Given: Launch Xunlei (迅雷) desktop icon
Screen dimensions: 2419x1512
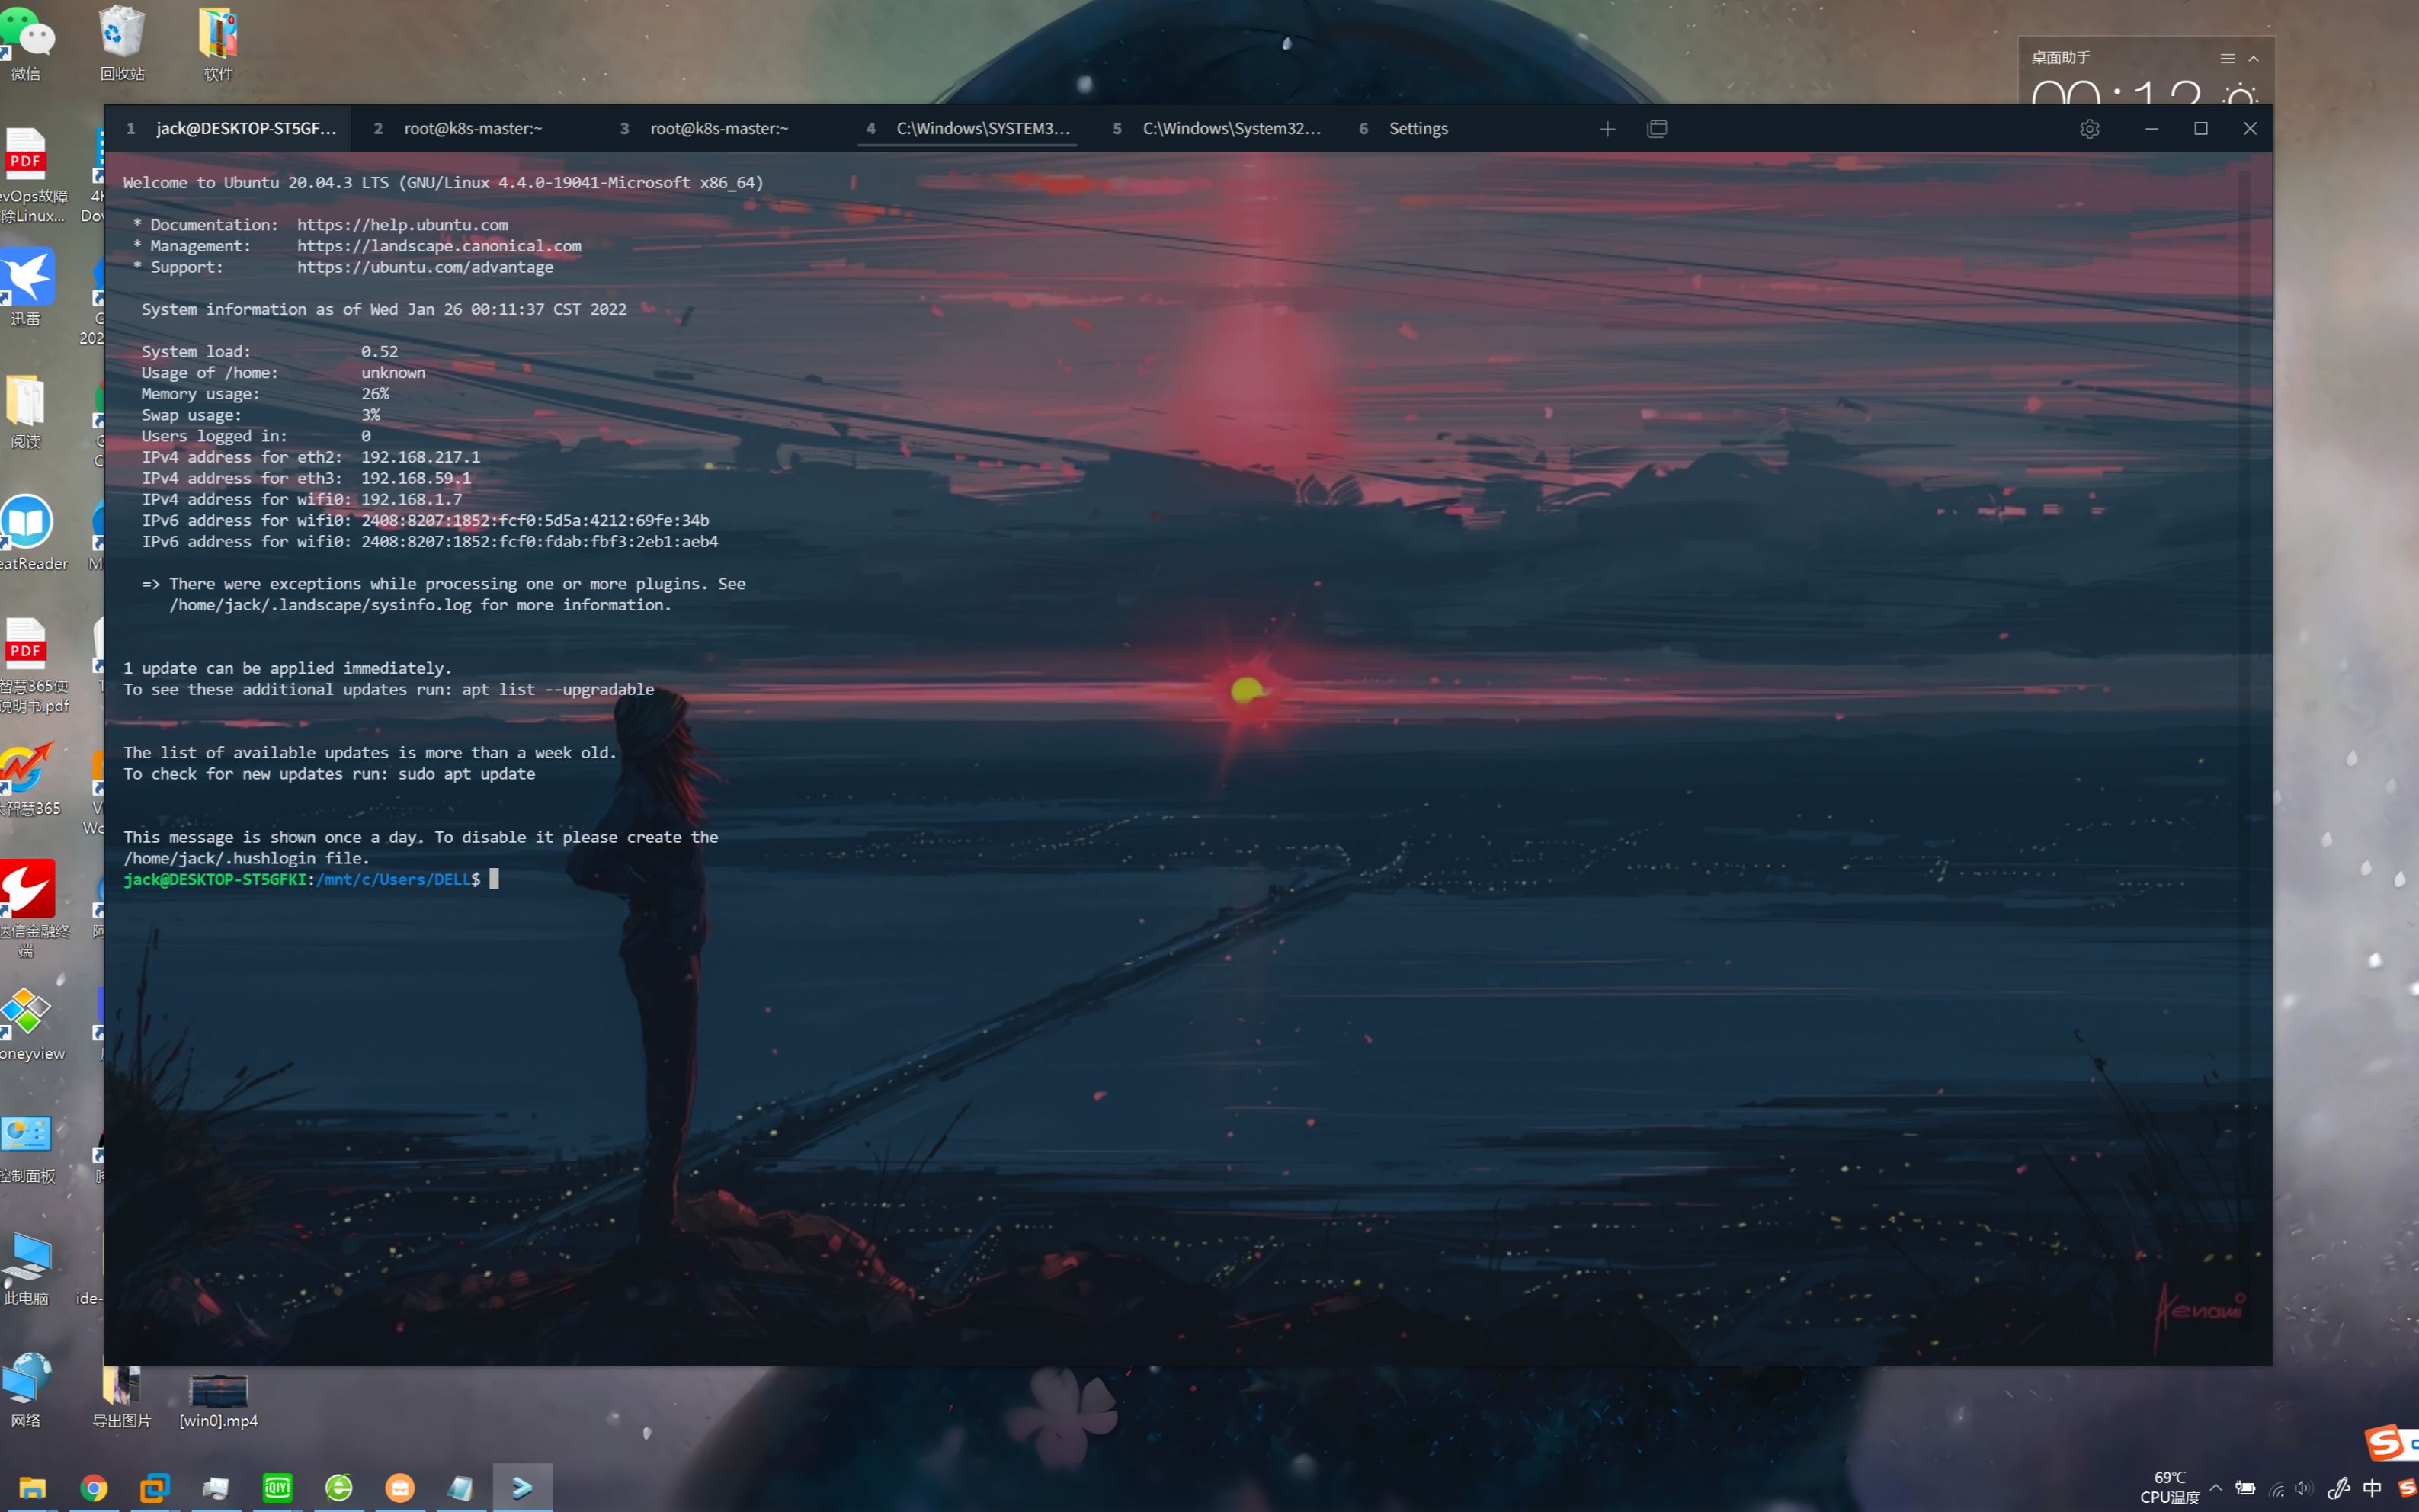Looking at the screenshot, I should [x=27, y=288].
